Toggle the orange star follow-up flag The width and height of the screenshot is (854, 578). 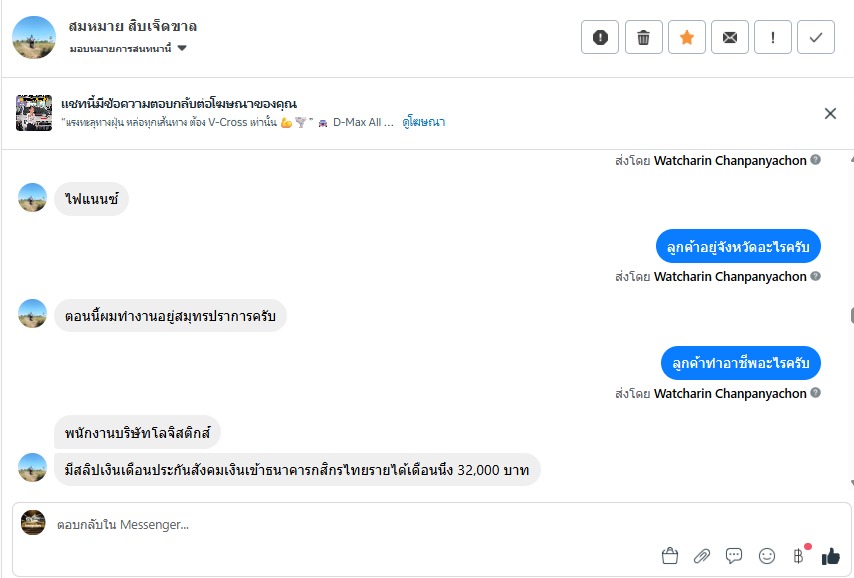[x=686, y=38]
